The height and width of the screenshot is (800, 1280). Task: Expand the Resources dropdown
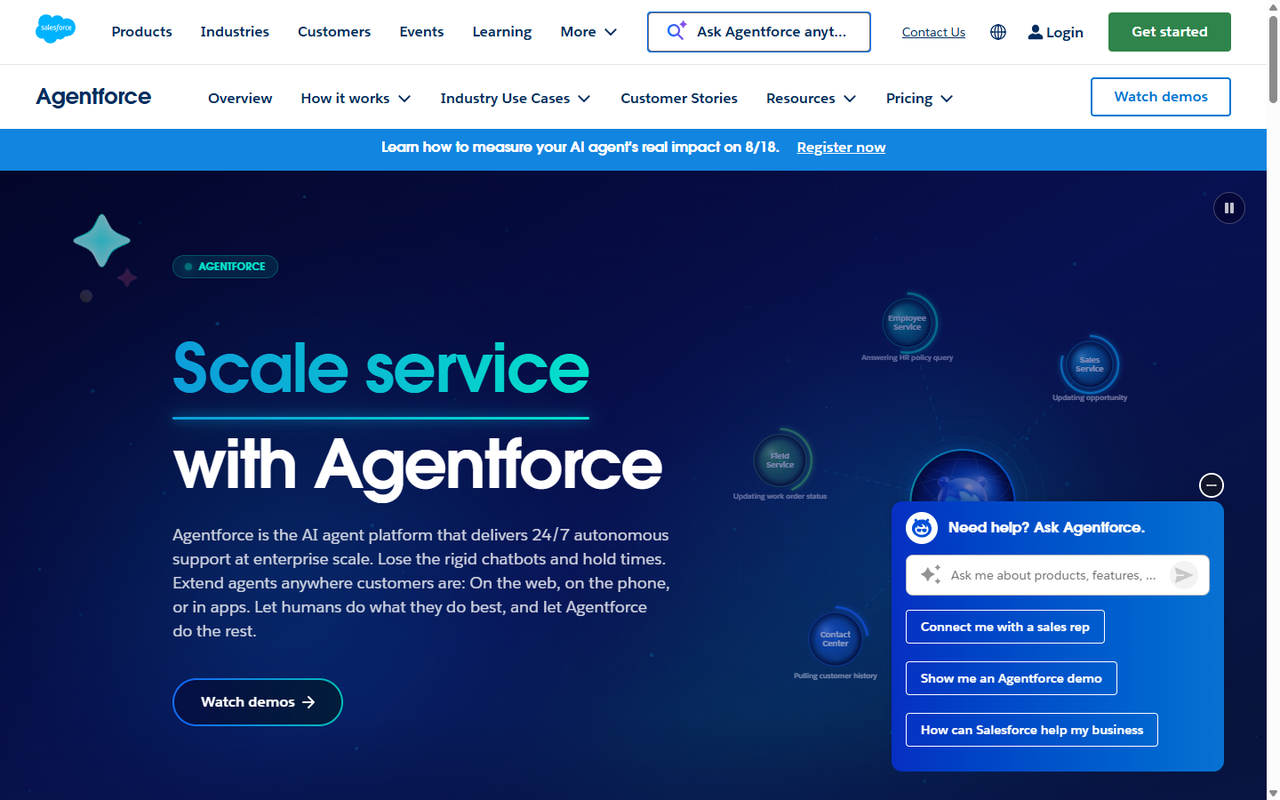[811, 98]
